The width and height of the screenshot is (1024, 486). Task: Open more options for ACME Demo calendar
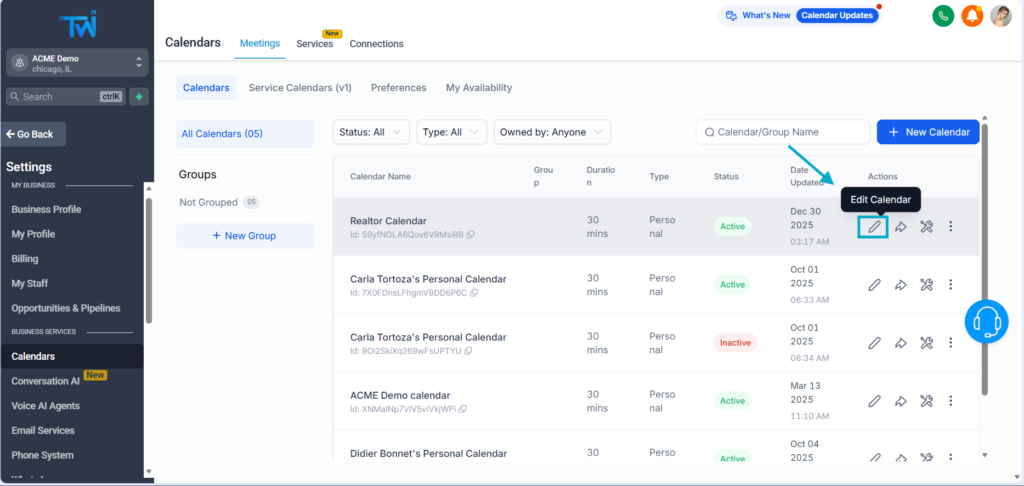[x=951, y=401]
